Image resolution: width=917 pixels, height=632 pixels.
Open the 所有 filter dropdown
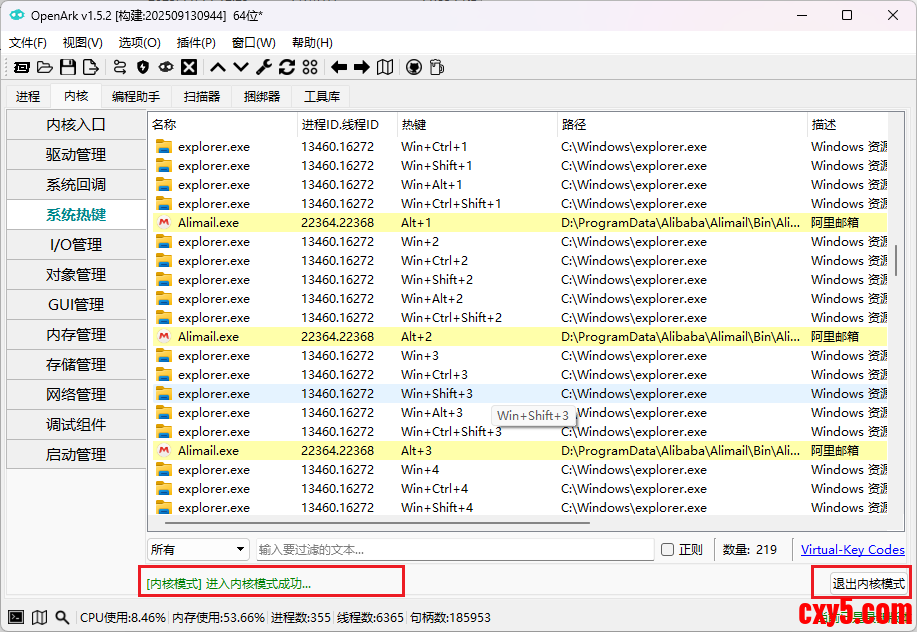point(198,549)
